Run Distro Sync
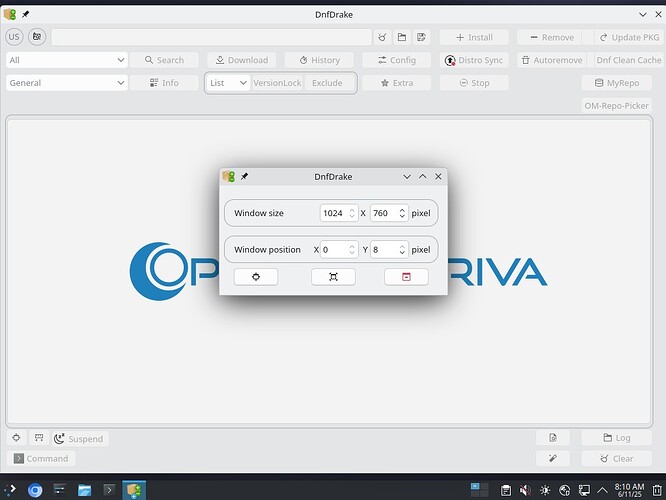The image size is (666, 500). tap(474, 60)
